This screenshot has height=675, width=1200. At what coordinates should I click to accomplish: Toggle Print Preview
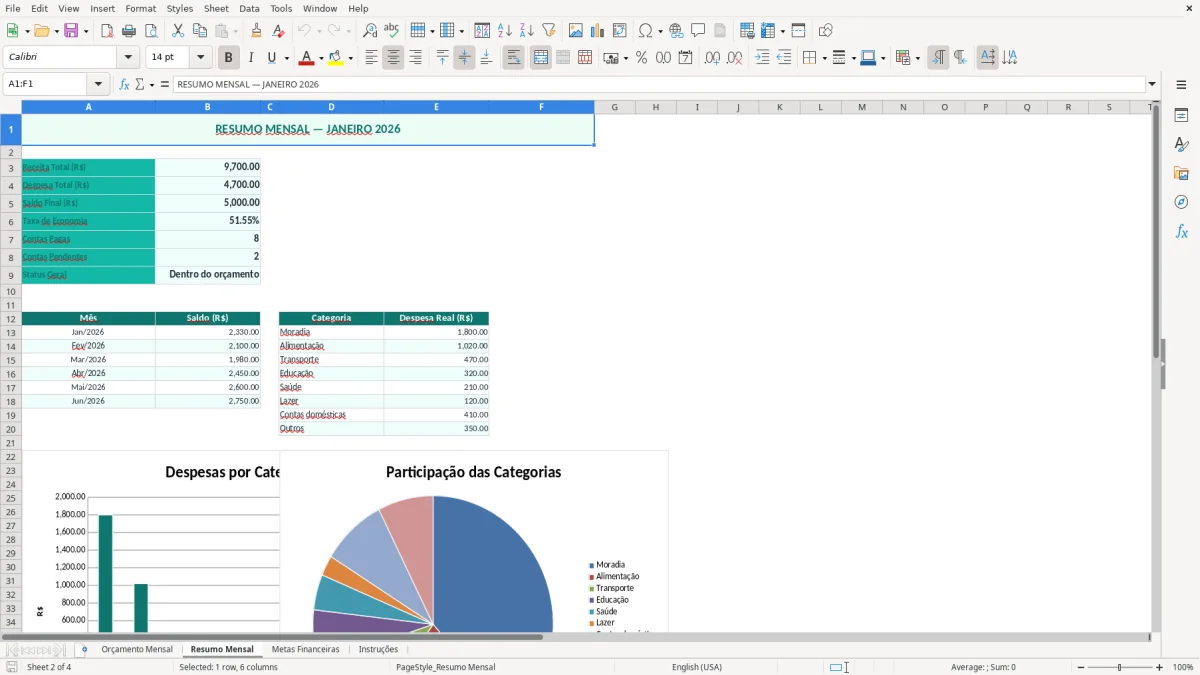(x=151, y=31)
